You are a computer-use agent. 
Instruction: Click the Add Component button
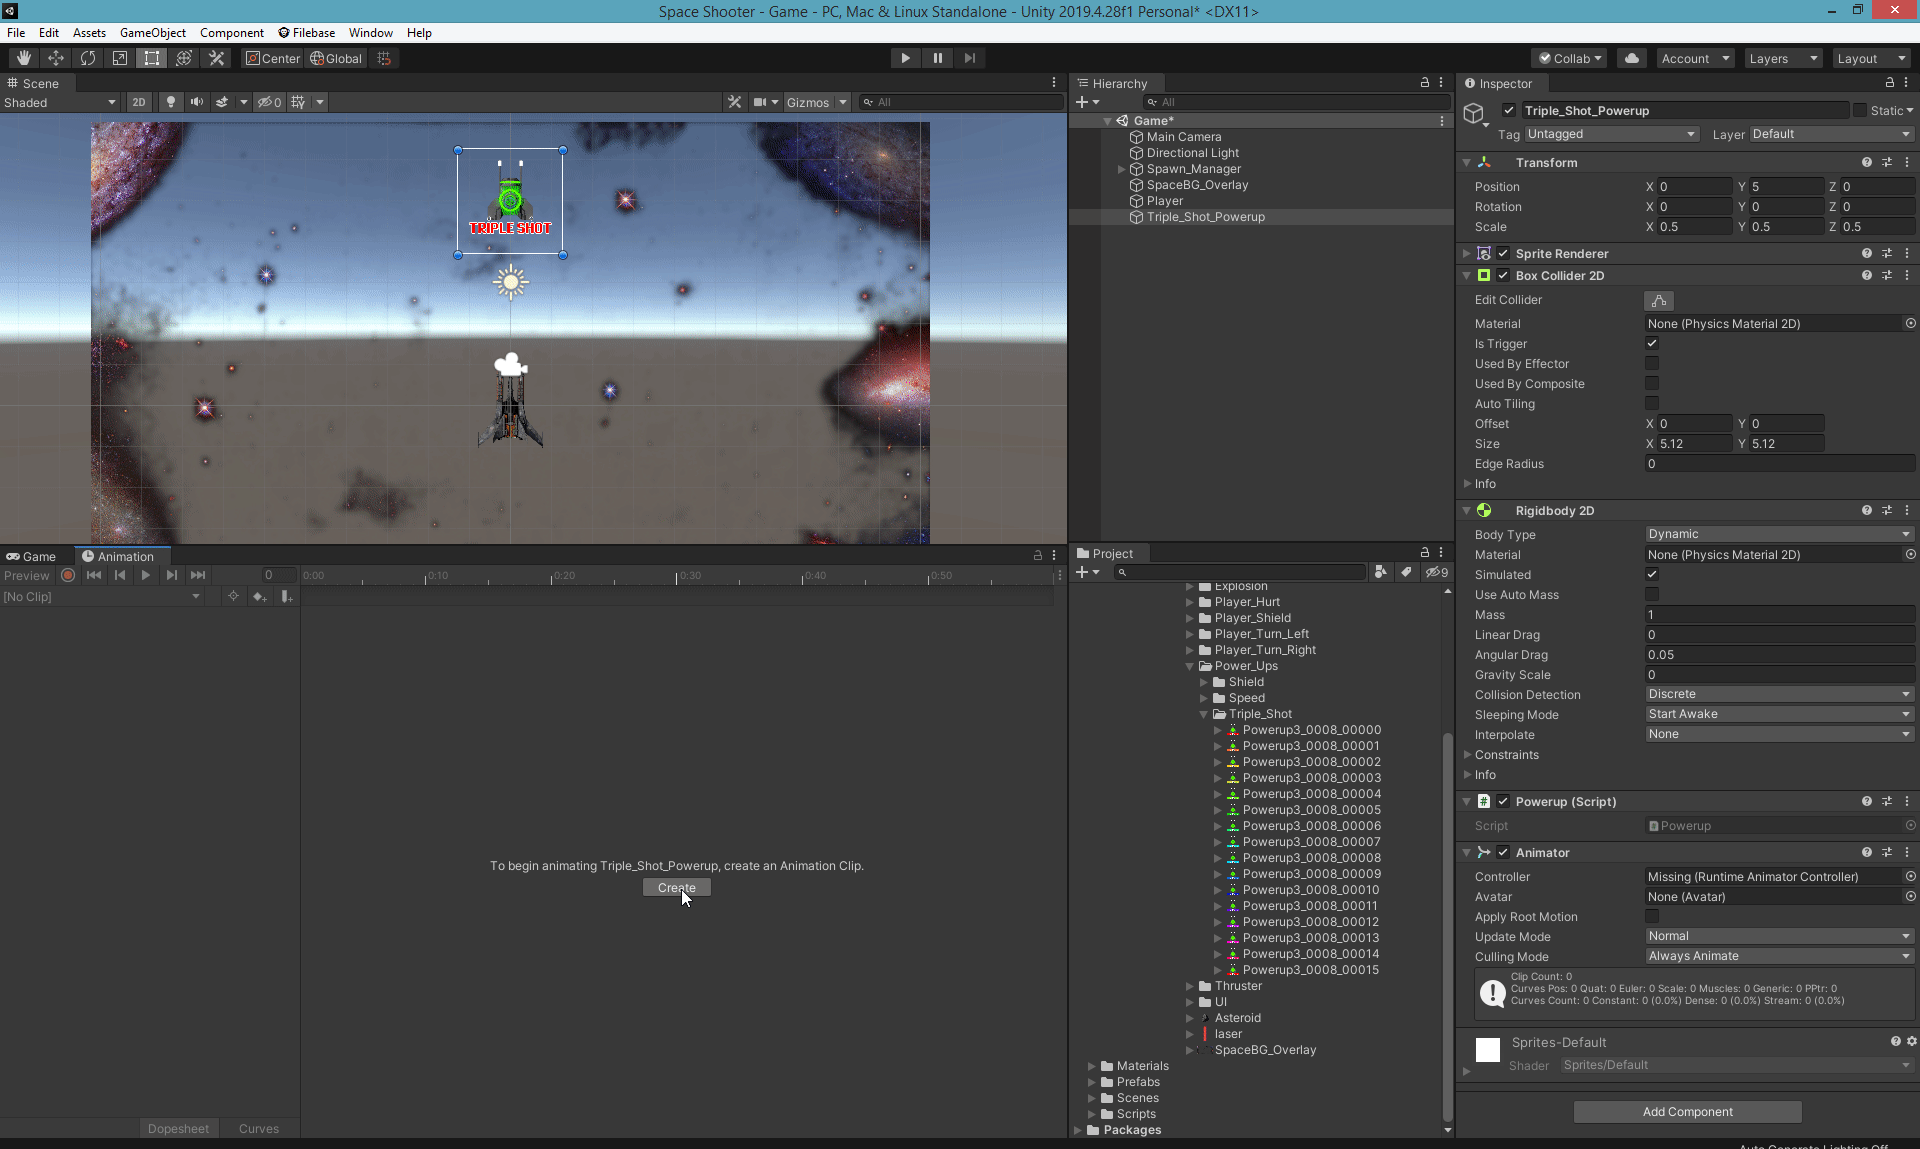[1687, 1111]
